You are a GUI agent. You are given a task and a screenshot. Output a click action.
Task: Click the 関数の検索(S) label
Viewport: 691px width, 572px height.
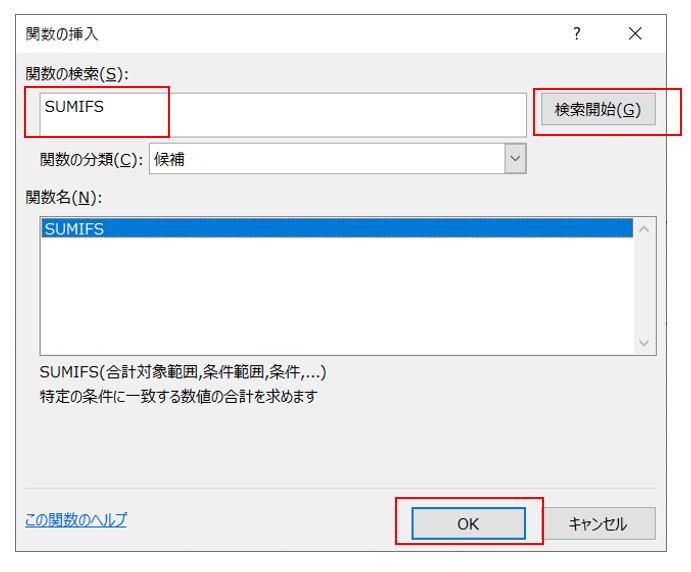click(x=77, y=74)
